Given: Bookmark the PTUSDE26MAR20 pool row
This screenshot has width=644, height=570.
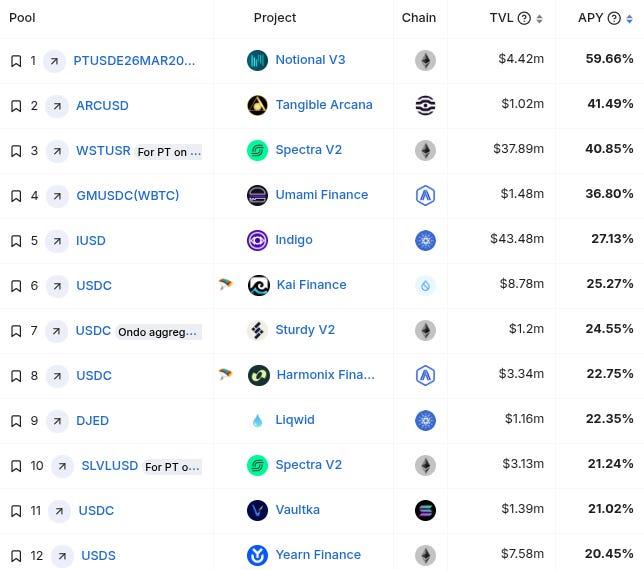Looking at the screenshot, I should tap(16, 61).
